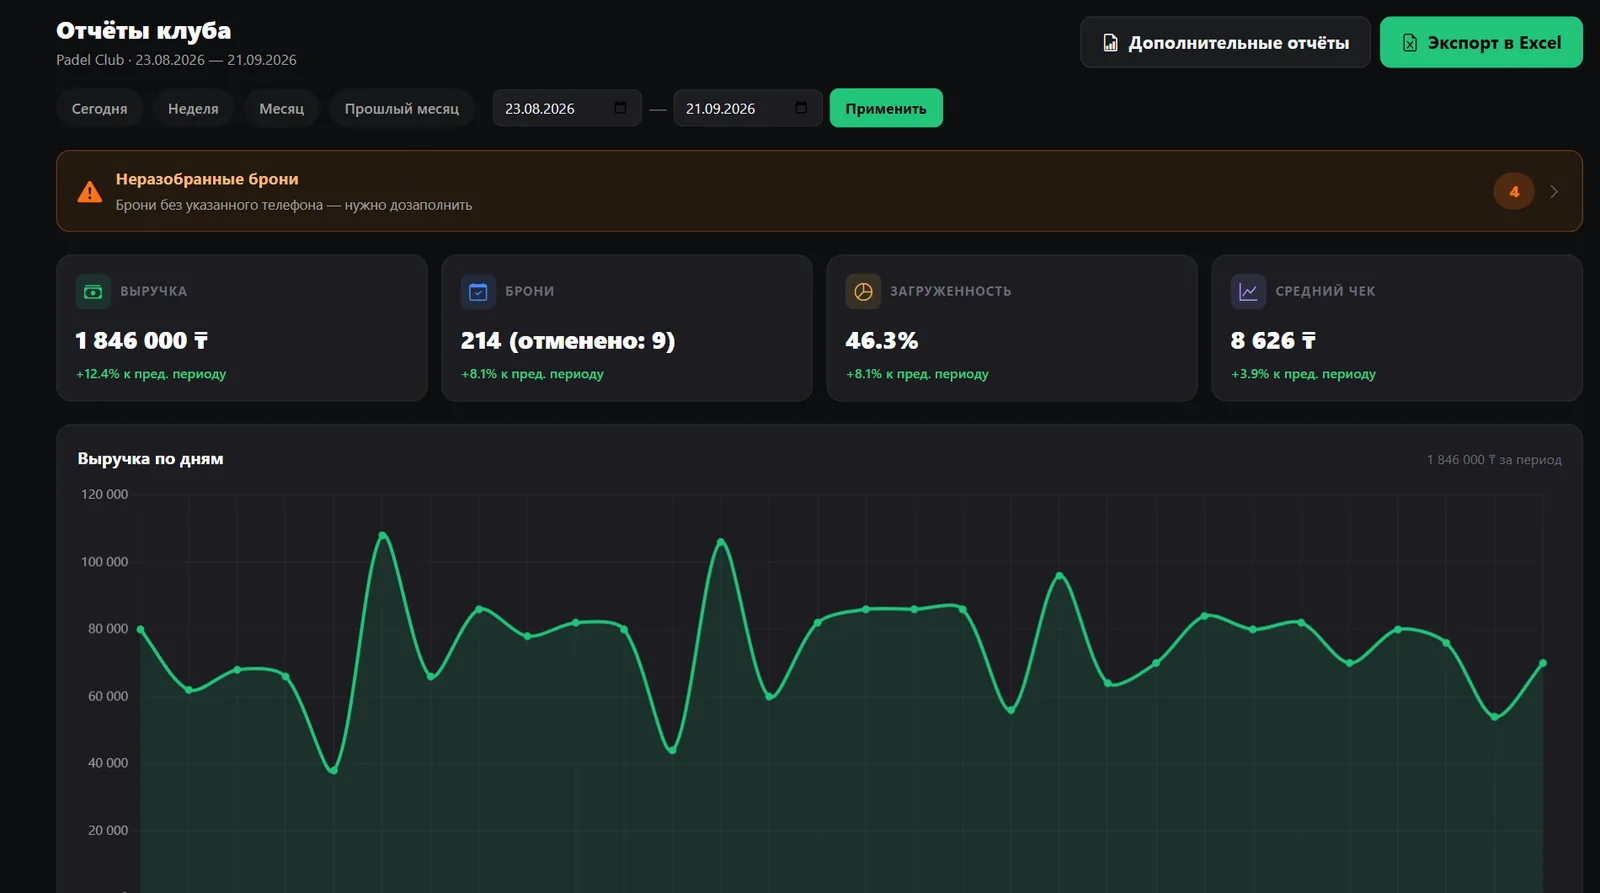
Task: Click the 40 000 axis label
Action: pos(108,763)
